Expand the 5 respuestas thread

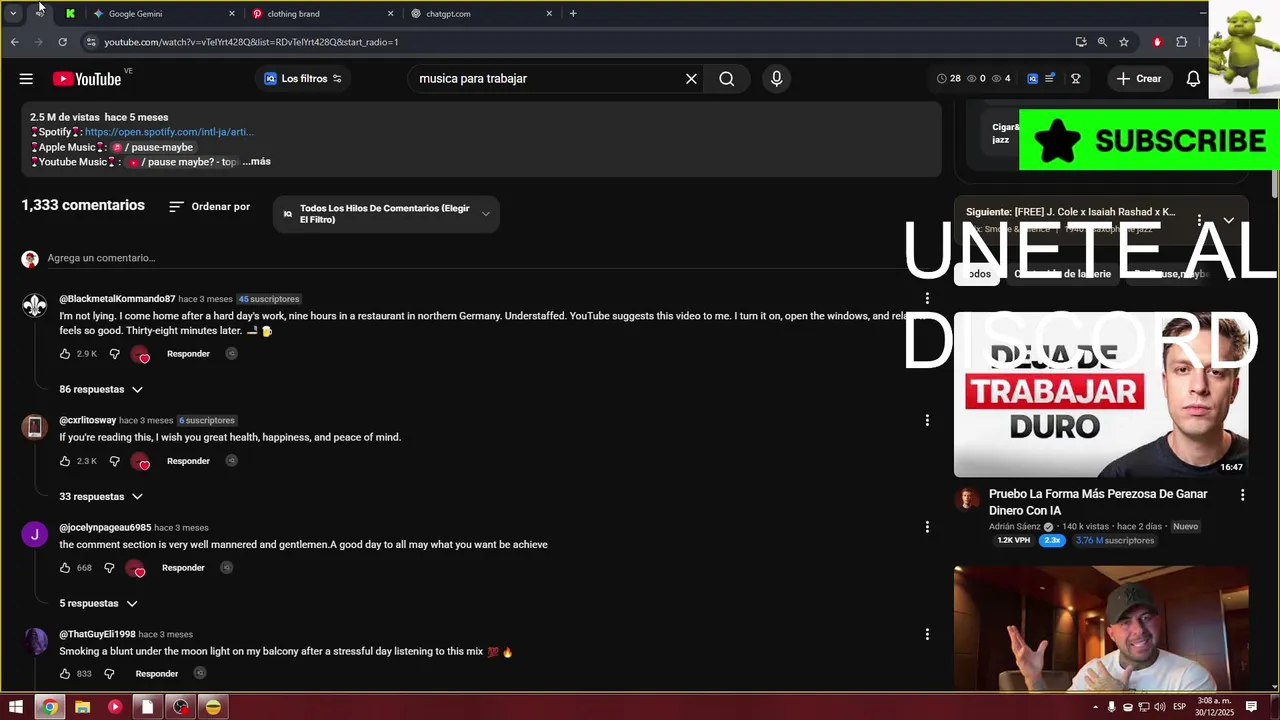point(98,603)
